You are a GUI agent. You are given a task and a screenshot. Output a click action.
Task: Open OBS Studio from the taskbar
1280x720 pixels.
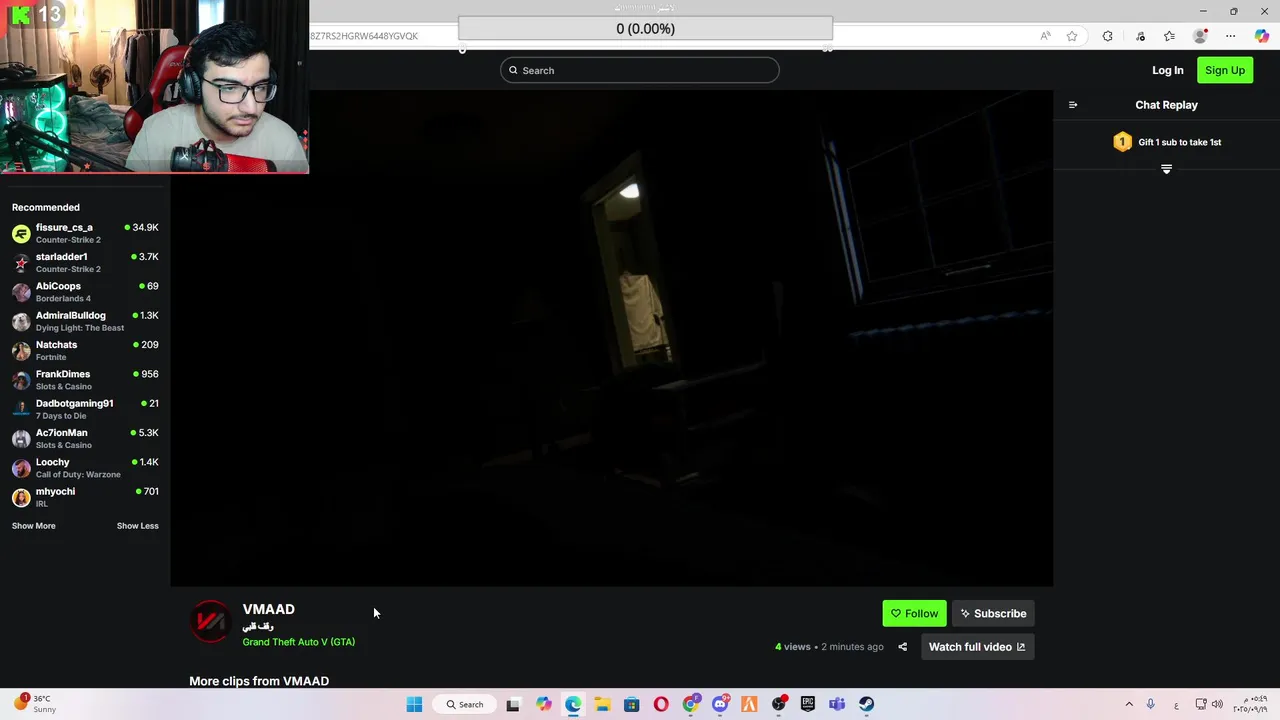[779, 704]
